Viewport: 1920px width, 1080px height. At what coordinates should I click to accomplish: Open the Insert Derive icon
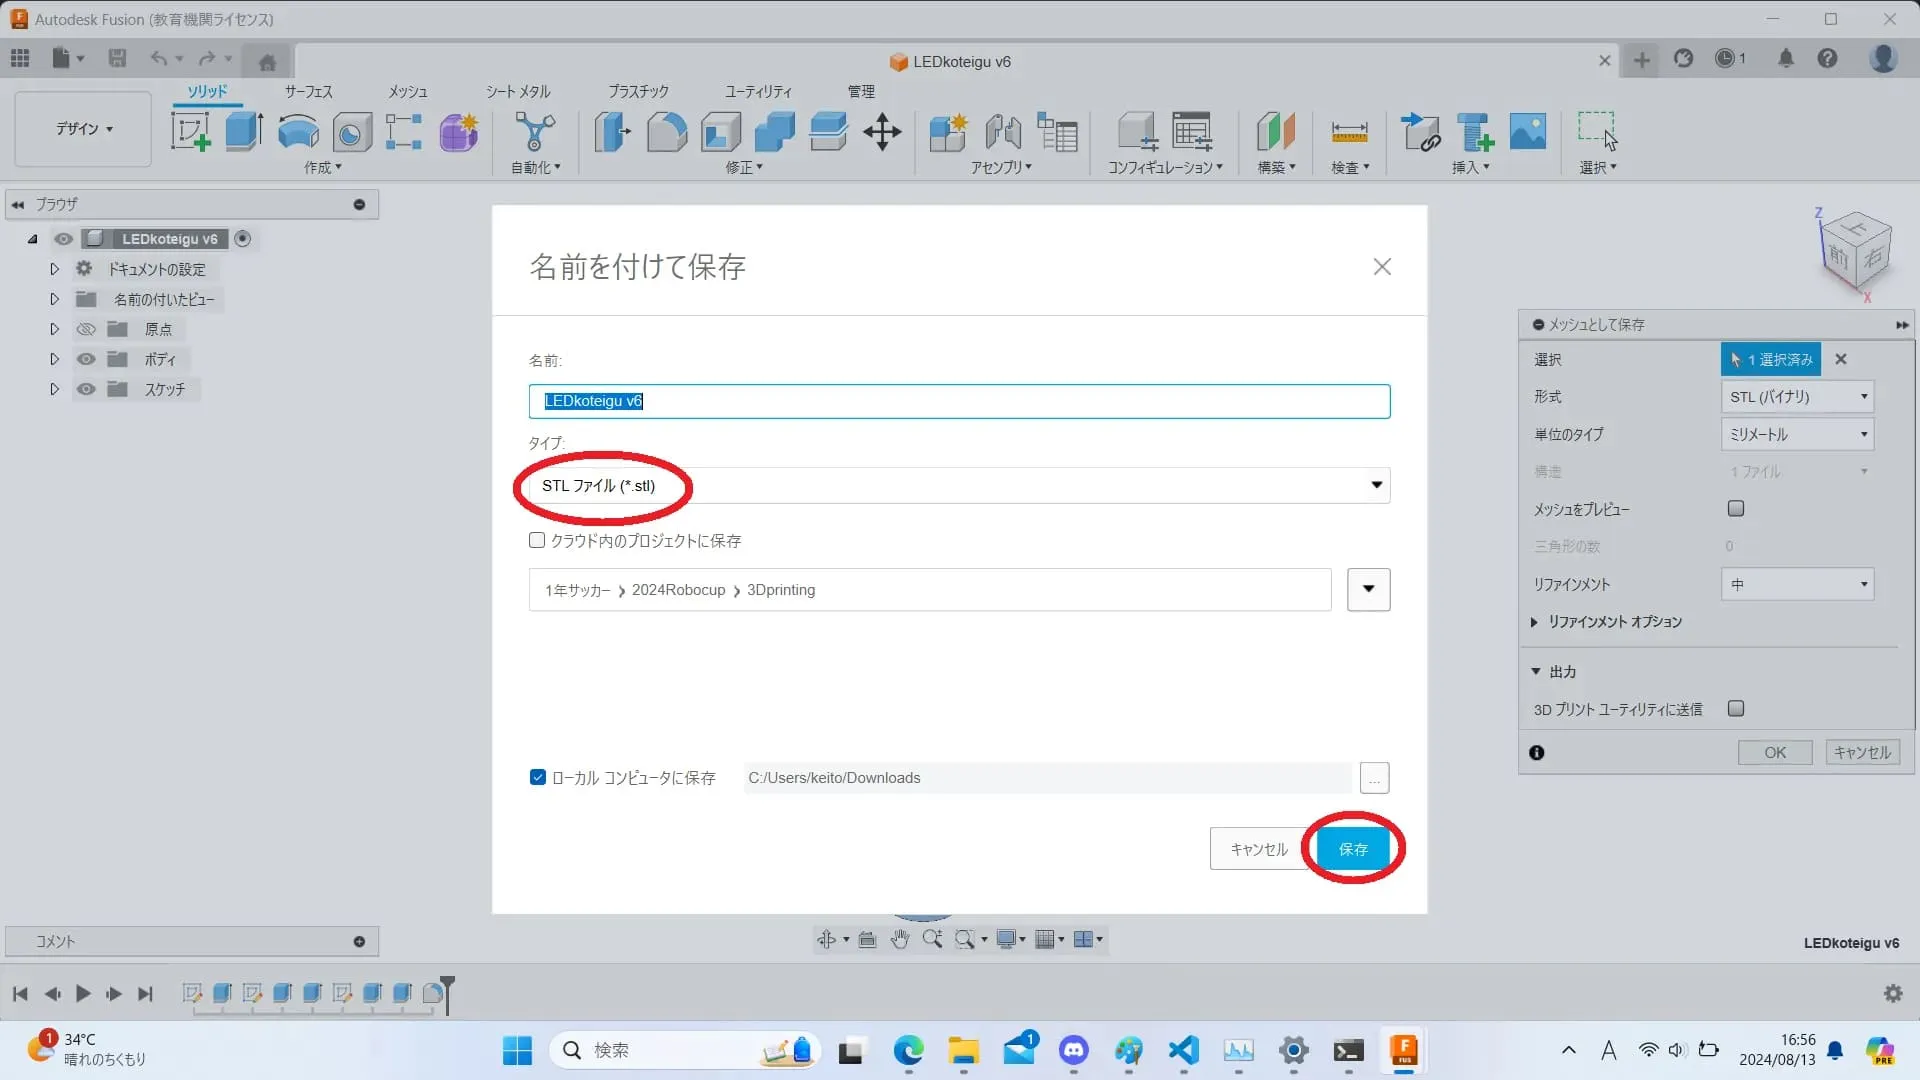(1420, 131)
